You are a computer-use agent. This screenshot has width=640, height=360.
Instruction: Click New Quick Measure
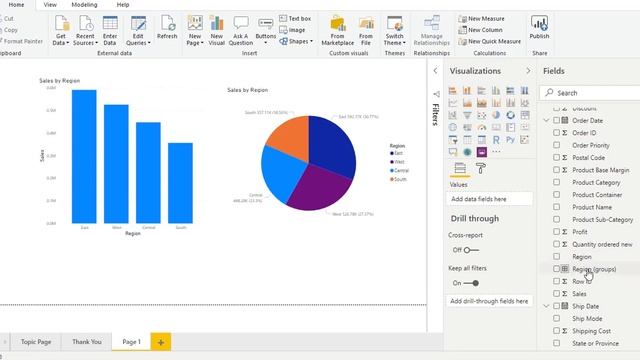pos(489,41)
